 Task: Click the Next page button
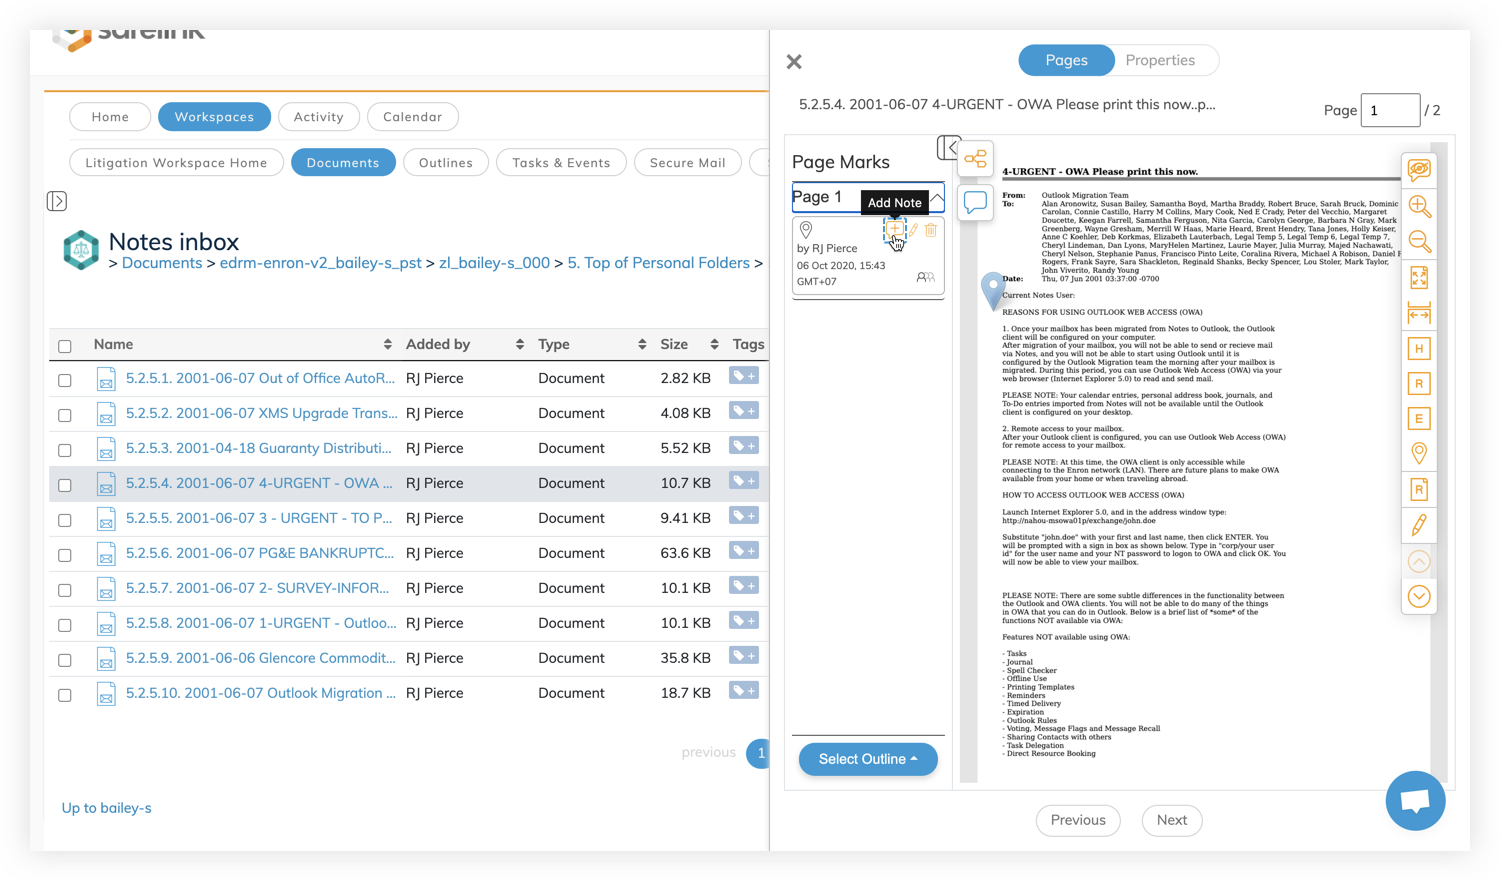[x=1172, y=820]
